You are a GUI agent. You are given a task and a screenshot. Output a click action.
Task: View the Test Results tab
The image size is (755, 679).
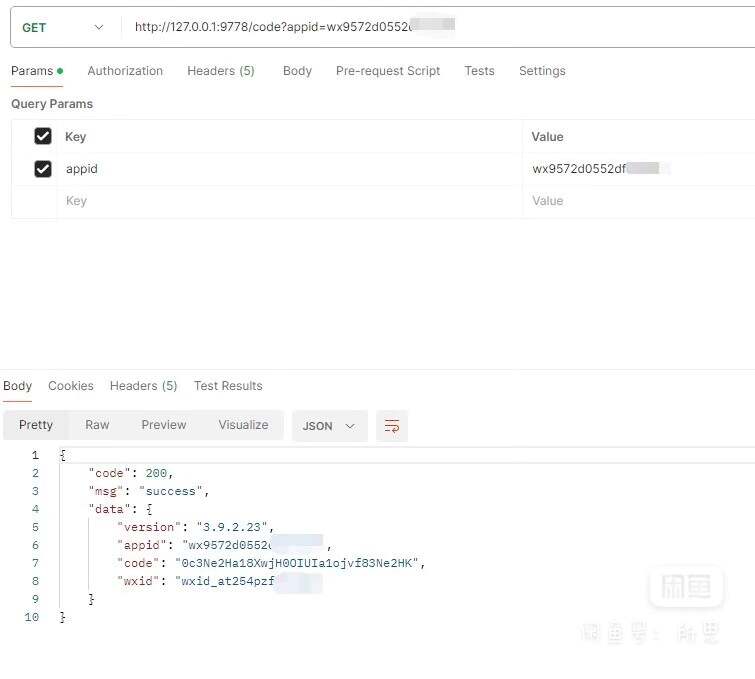228,386
